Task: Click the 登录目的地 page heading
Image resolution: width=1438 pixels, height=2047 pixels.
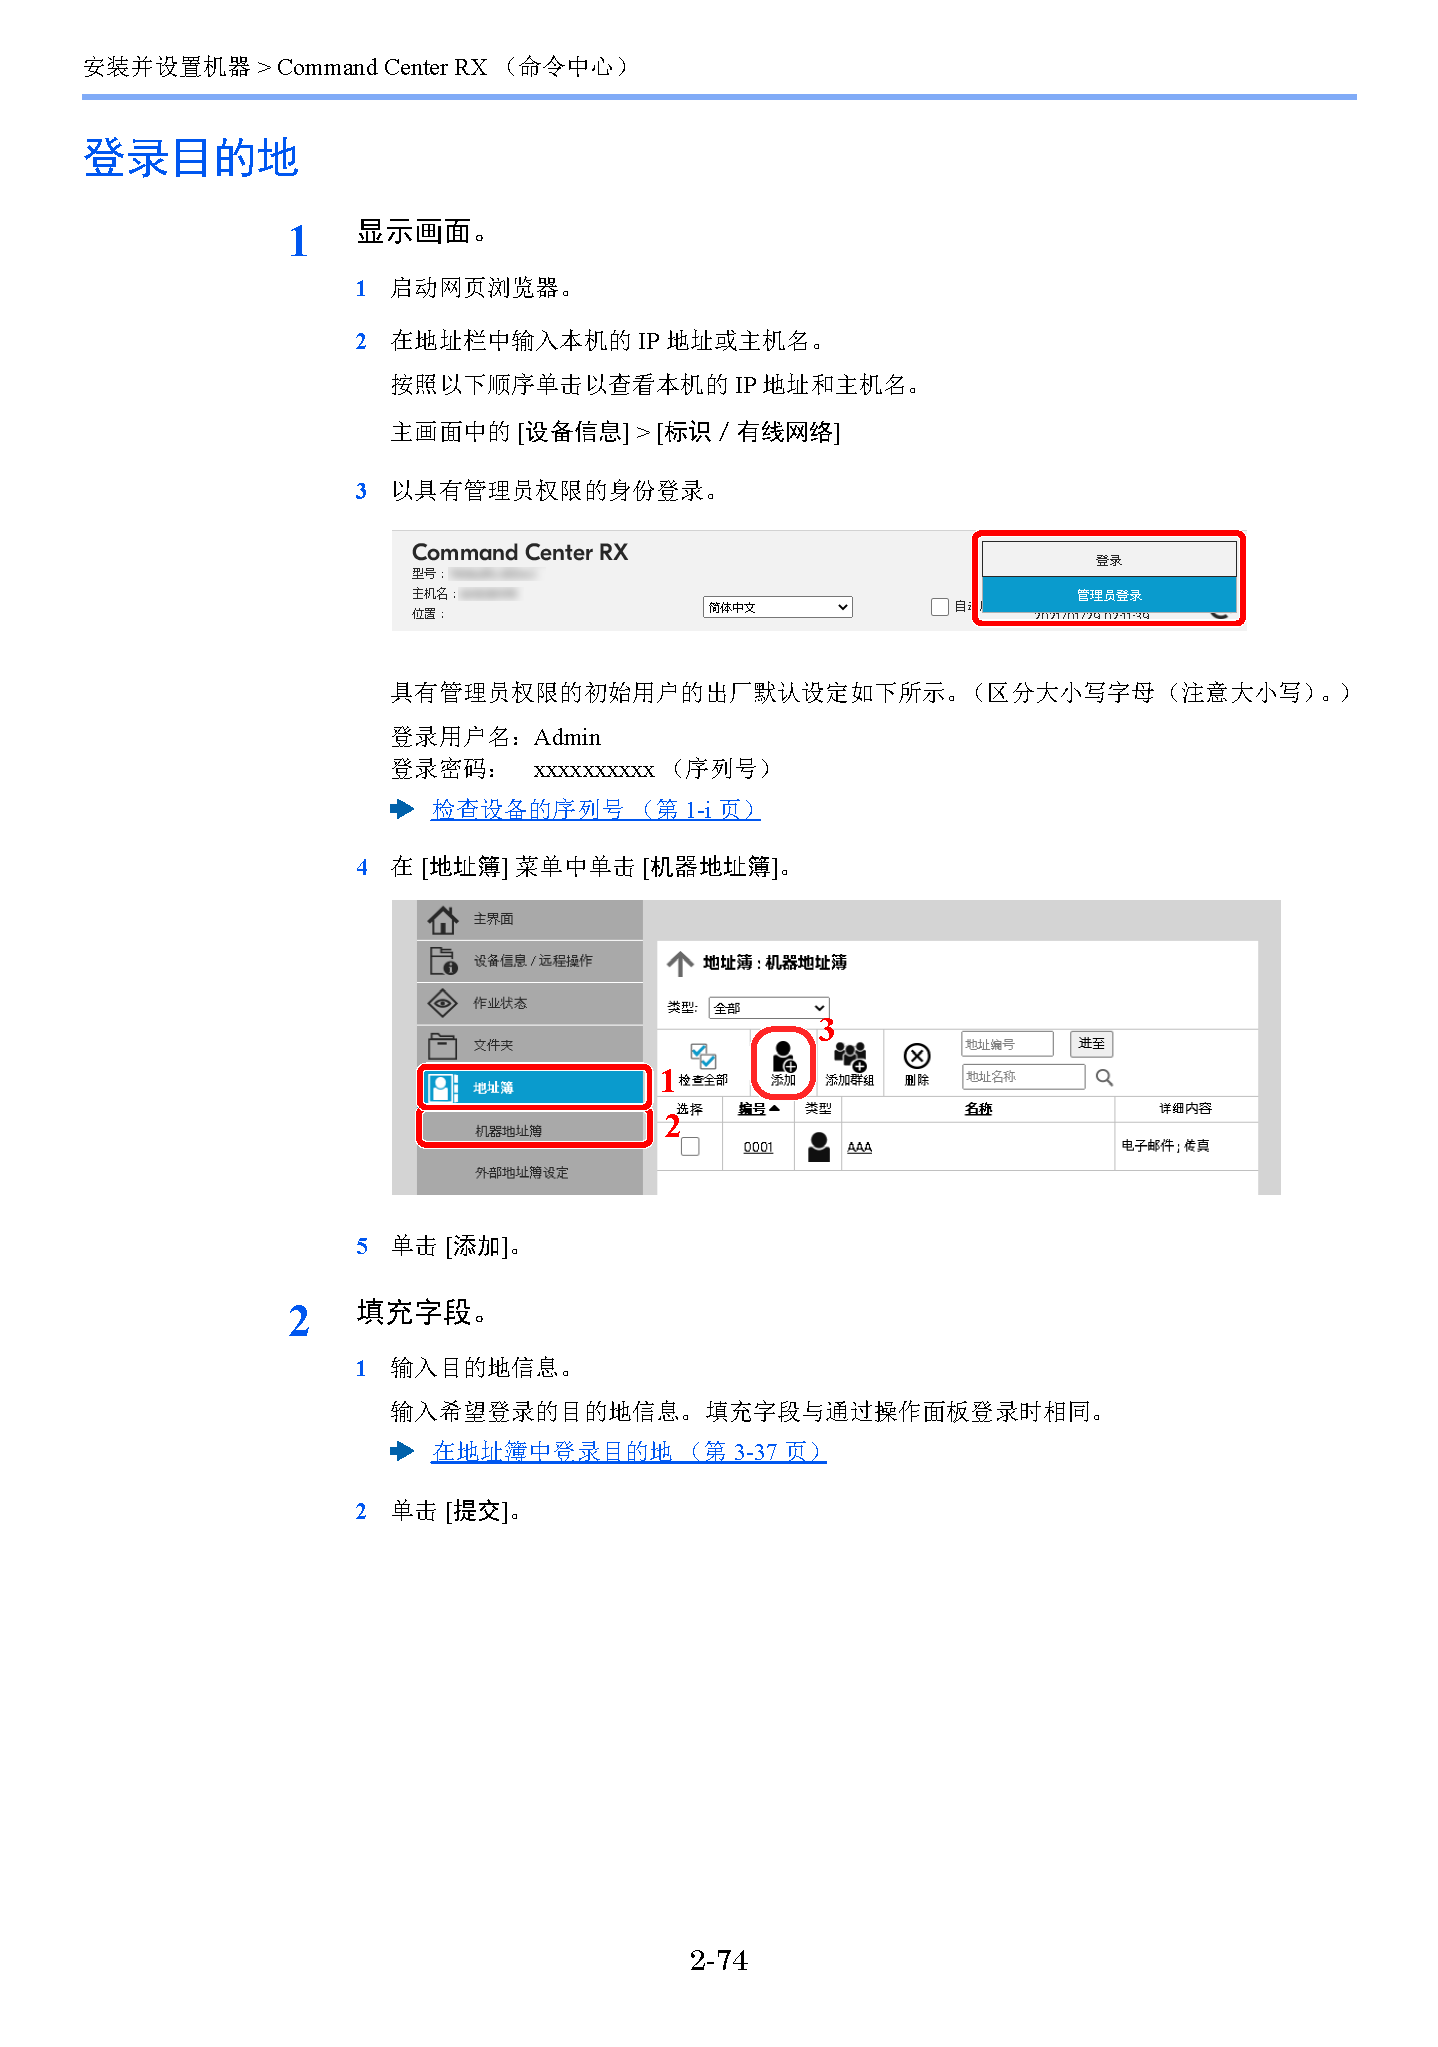Action: point(191,158)
